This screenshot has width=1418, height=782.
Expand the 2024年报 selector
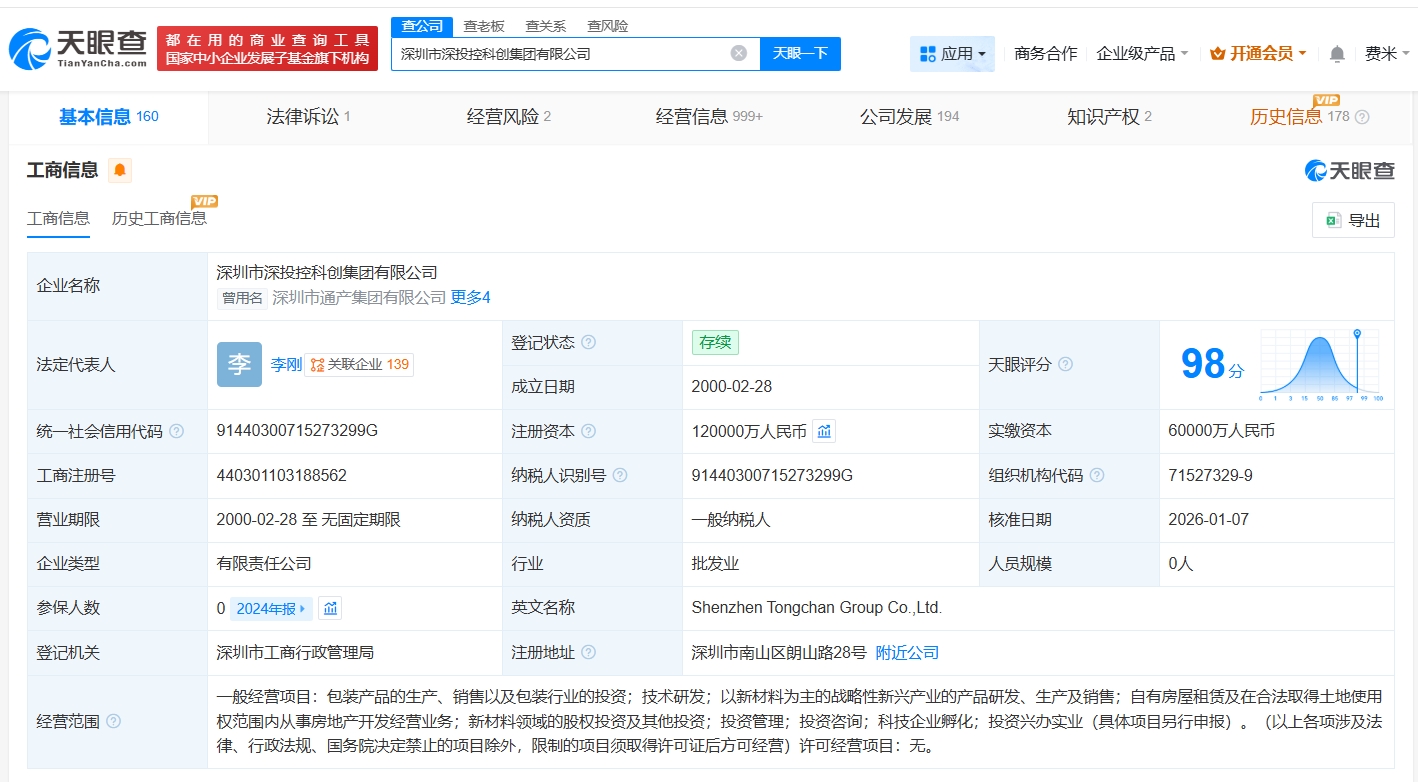point(271,608)
